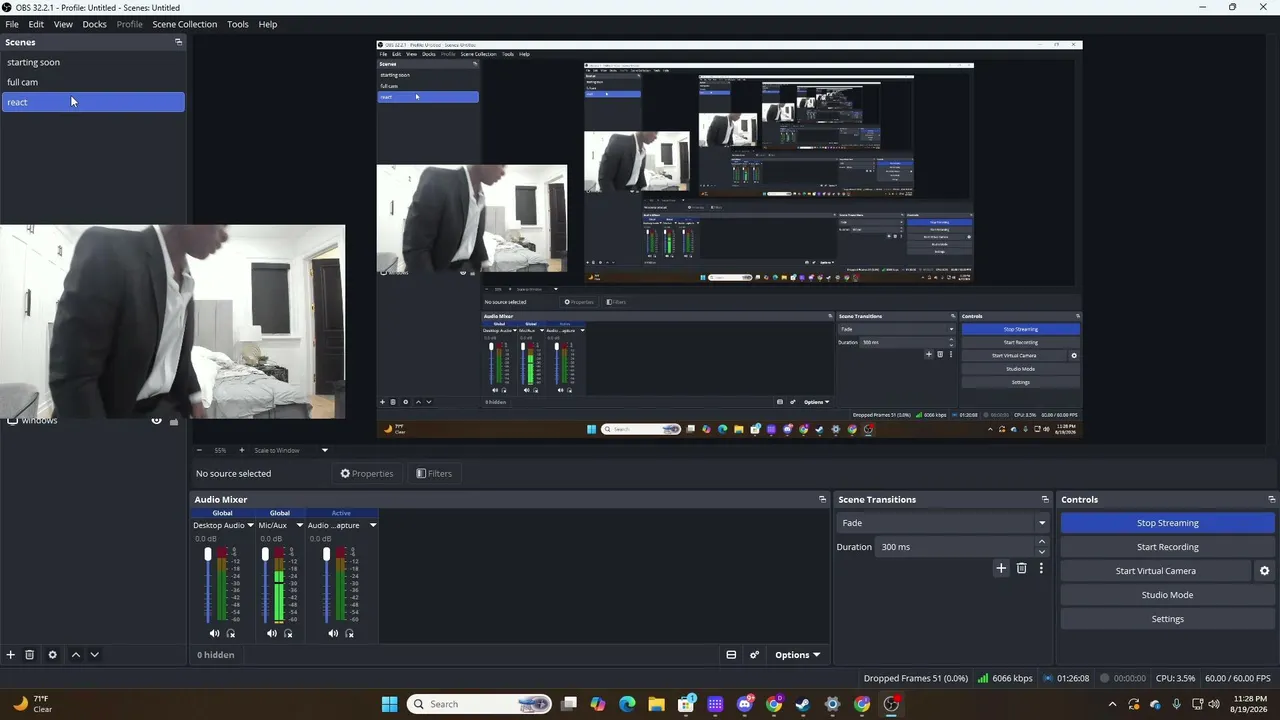Lock the Windows source with the lock icon

(174, 421)
